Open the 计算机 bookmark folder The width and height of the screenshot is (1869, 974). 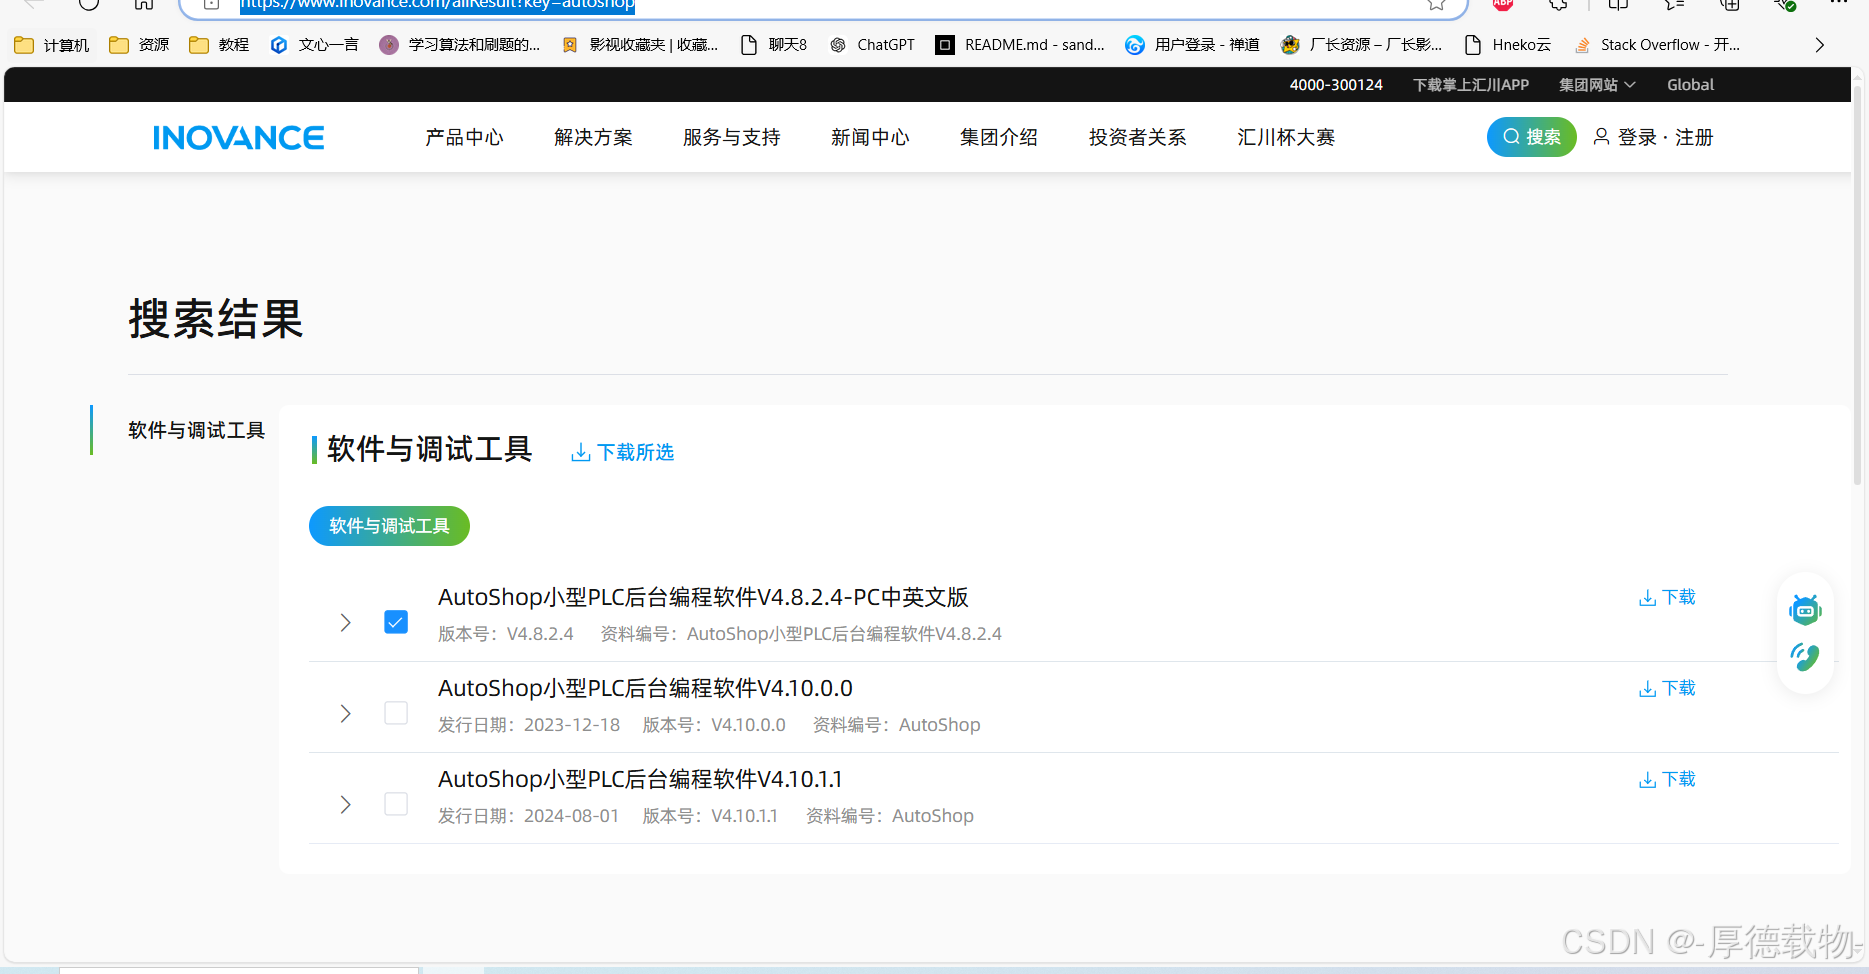coord(52,45)
